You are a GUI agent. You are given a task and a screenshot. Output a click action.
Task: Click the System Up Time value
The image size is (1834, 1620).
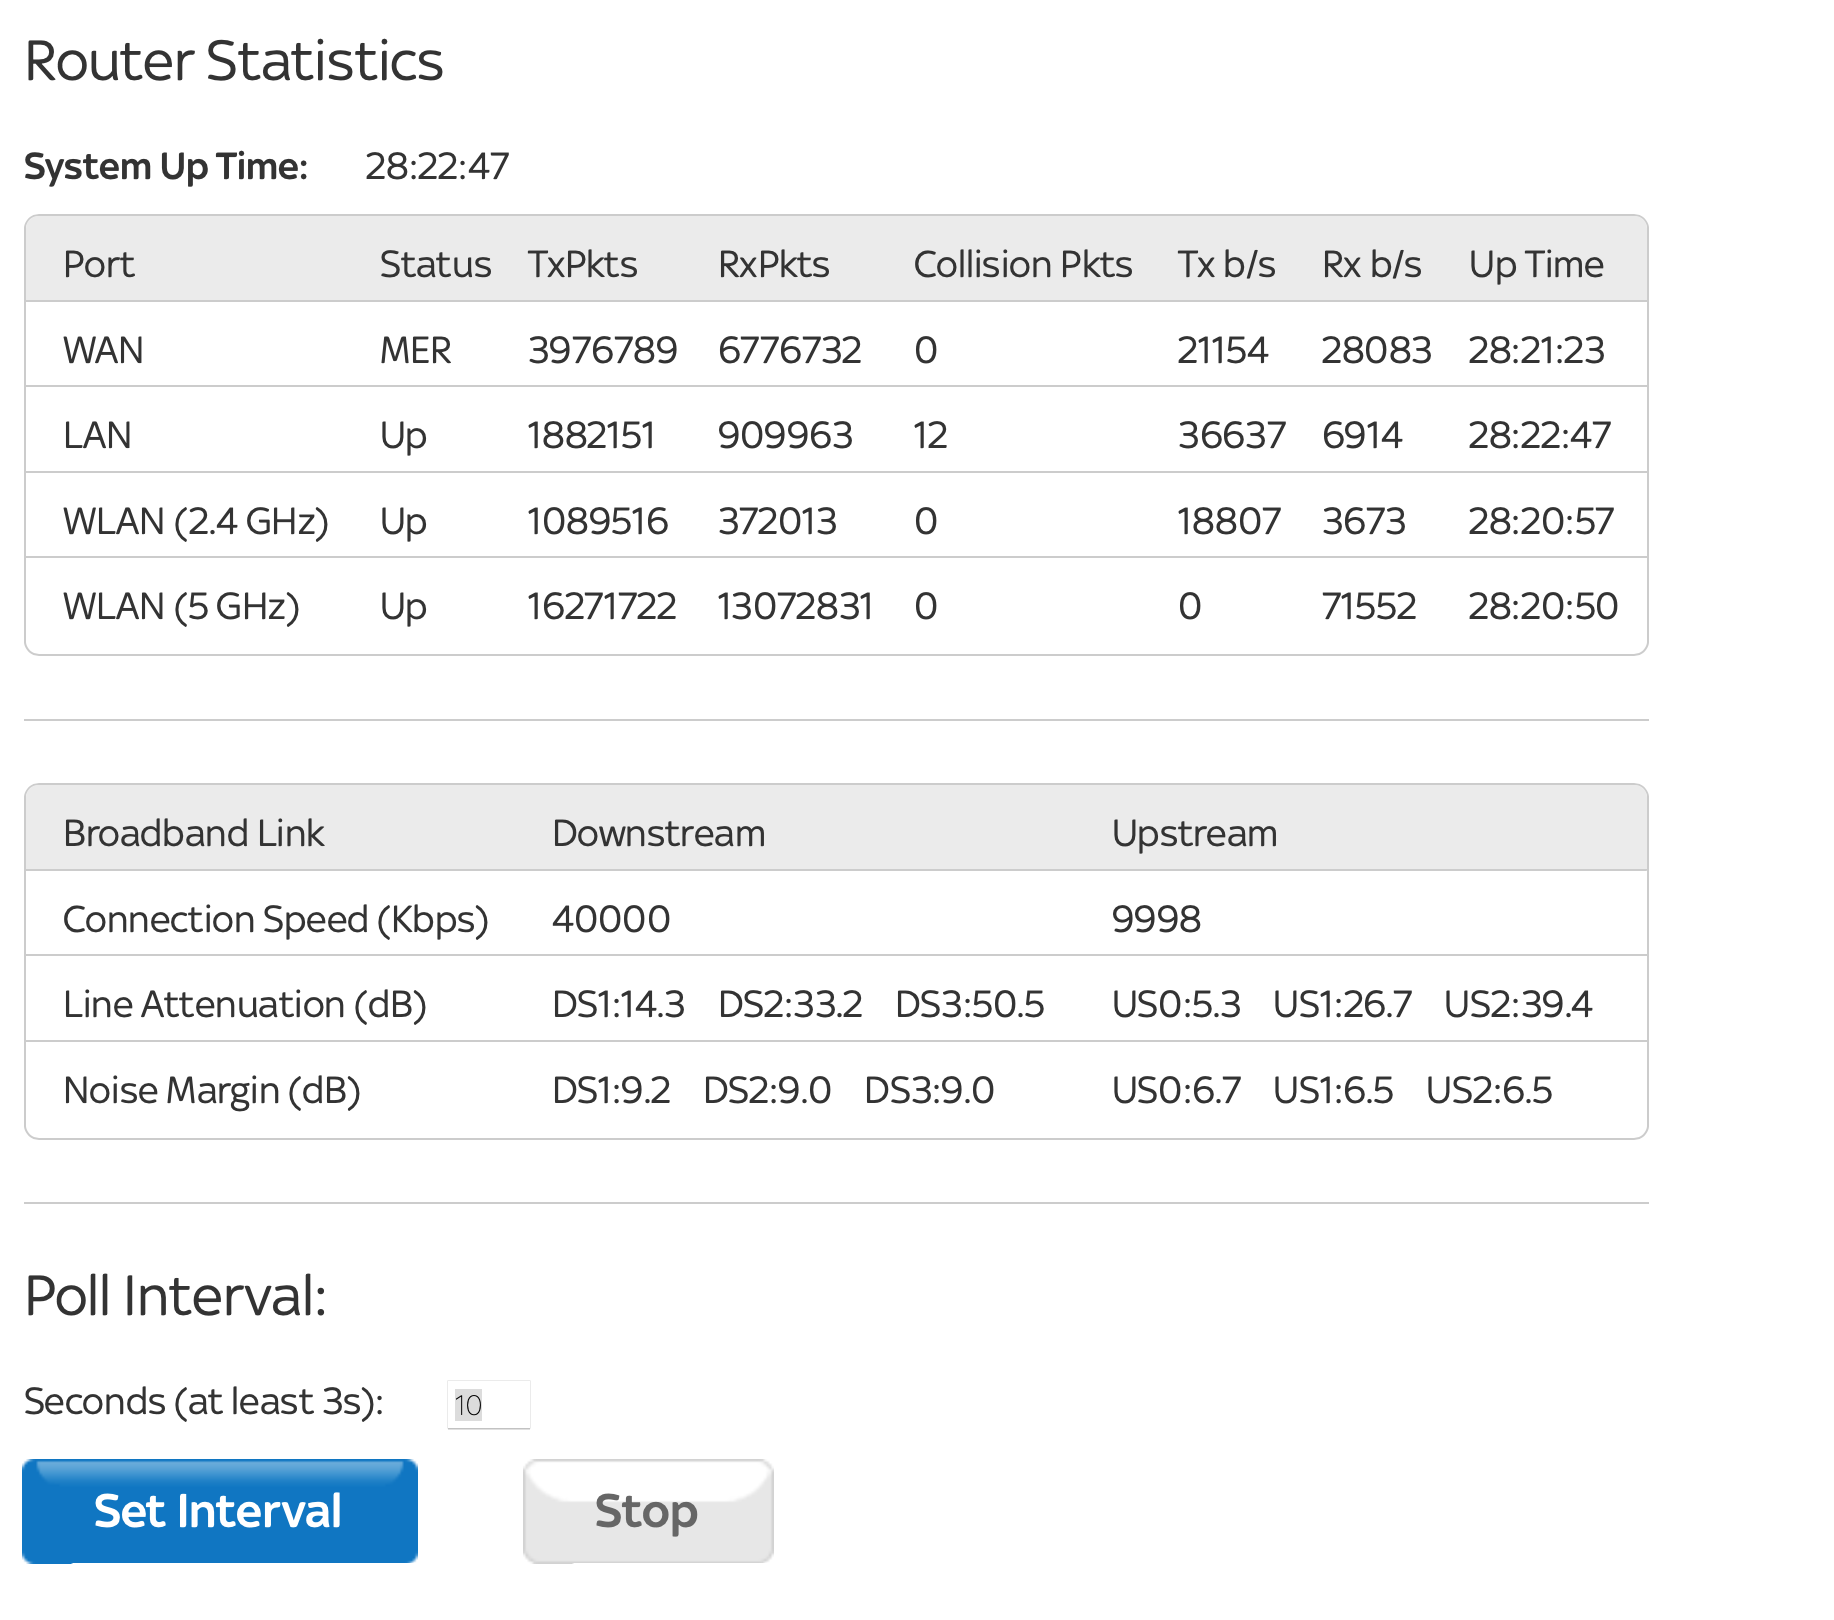click(x=437, y=166)
